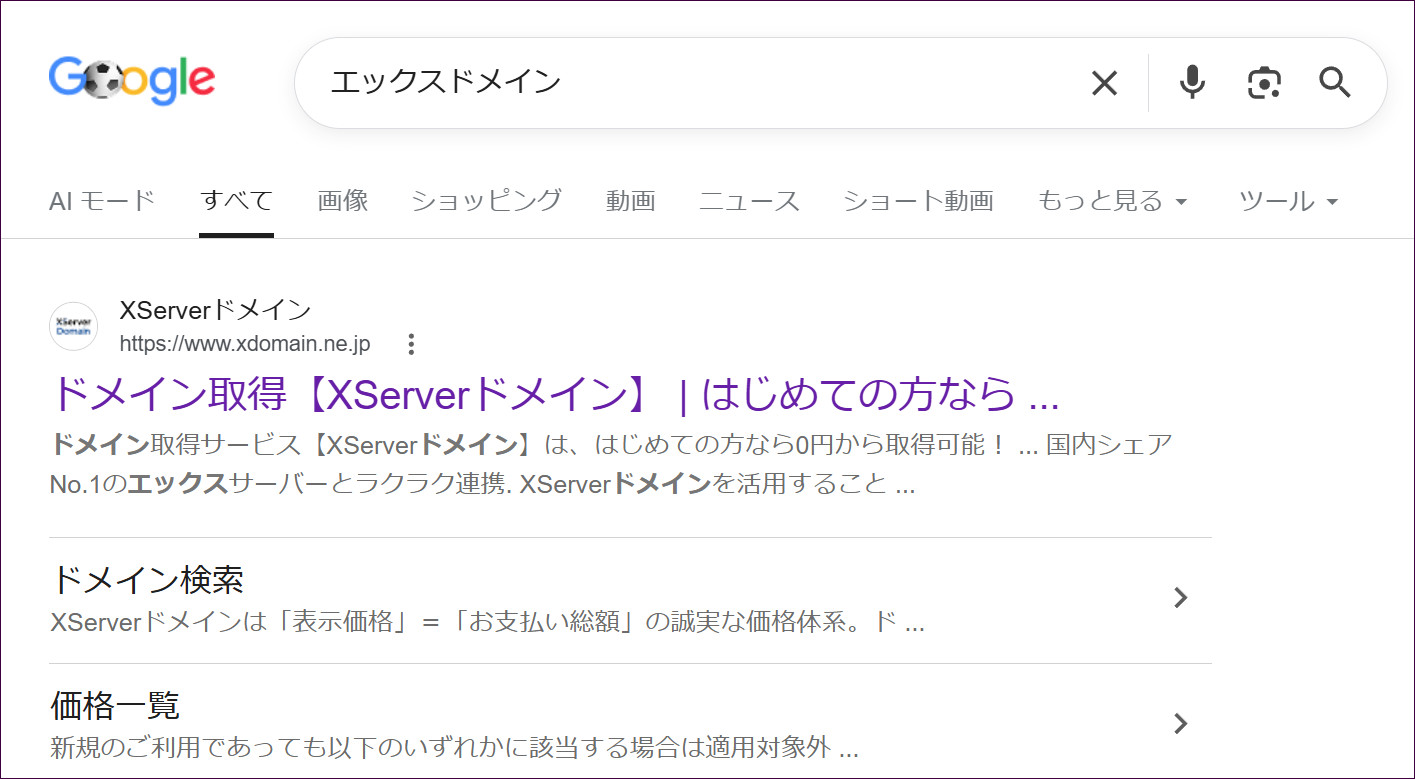Click the XServerドメイン site name
This screenshot has width=1415, height=779.
(215, 311)
